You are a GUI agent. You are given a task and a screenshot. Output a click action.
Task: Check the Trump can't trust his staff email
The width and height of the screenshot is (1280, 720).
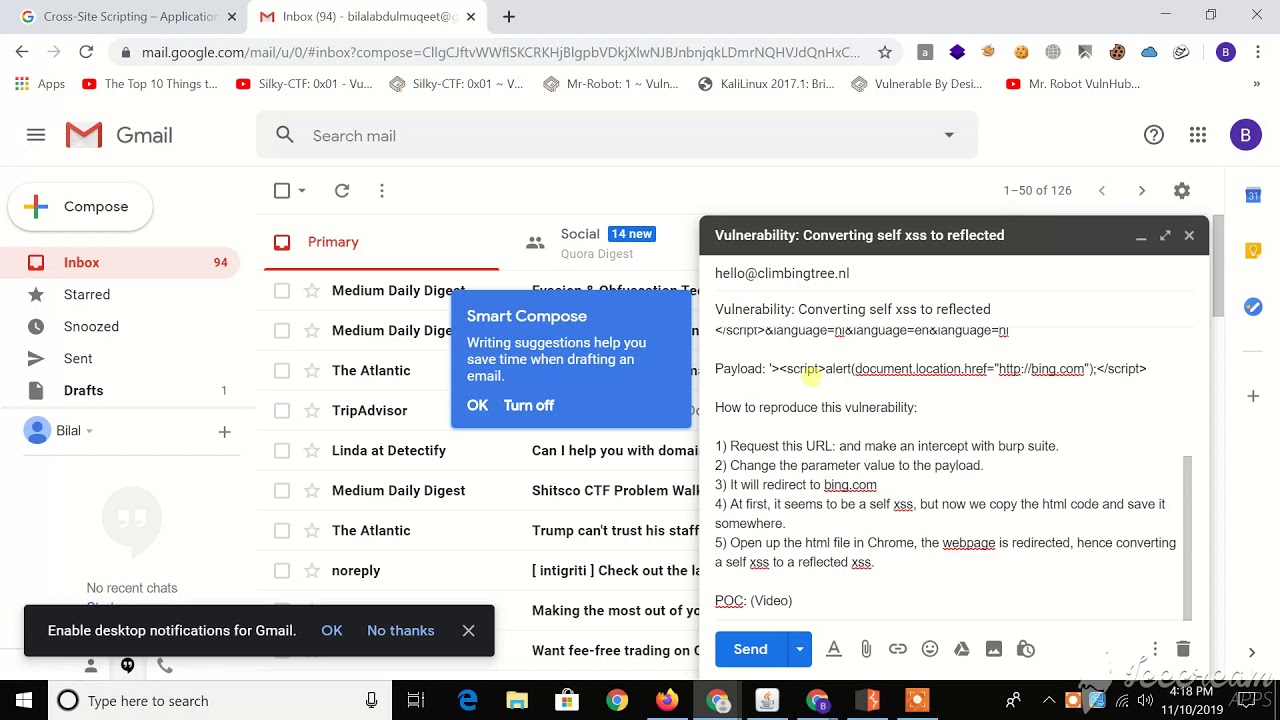tap(282, 530)
